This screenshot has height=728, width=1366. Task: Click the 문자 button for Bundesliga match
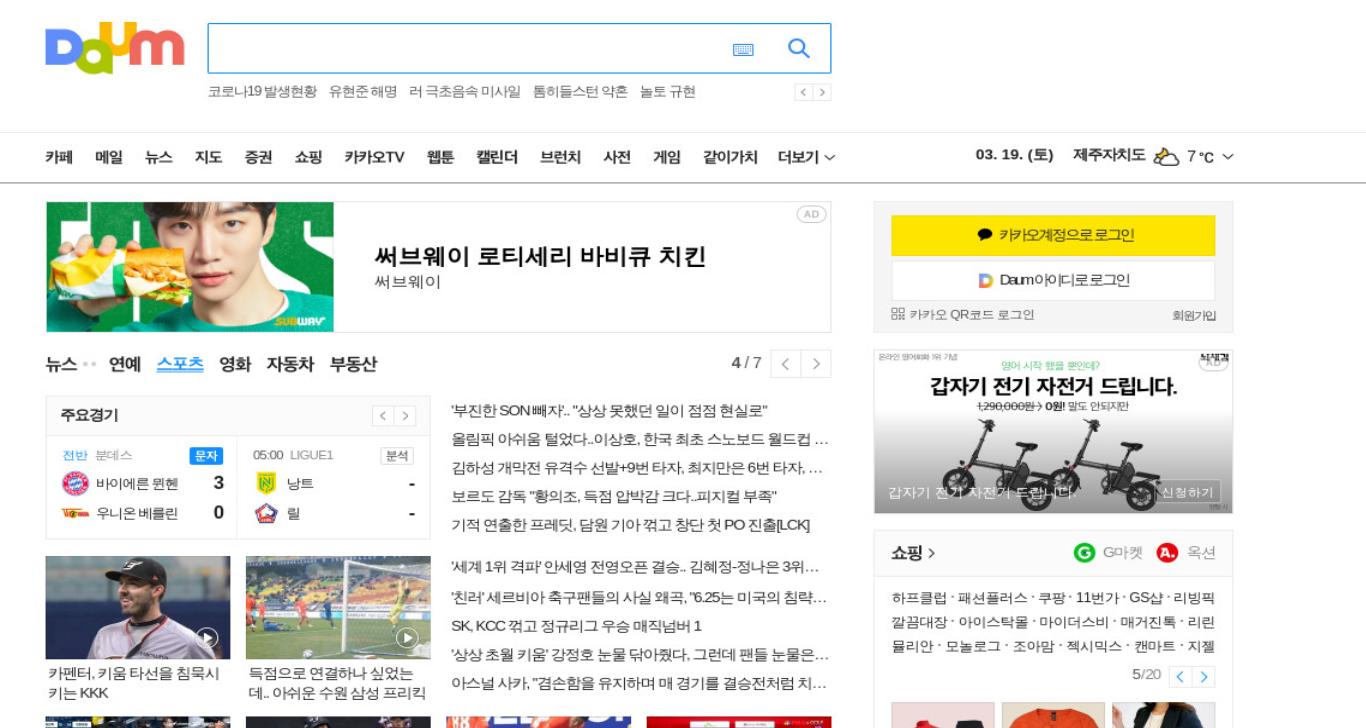tap(206, 456)
